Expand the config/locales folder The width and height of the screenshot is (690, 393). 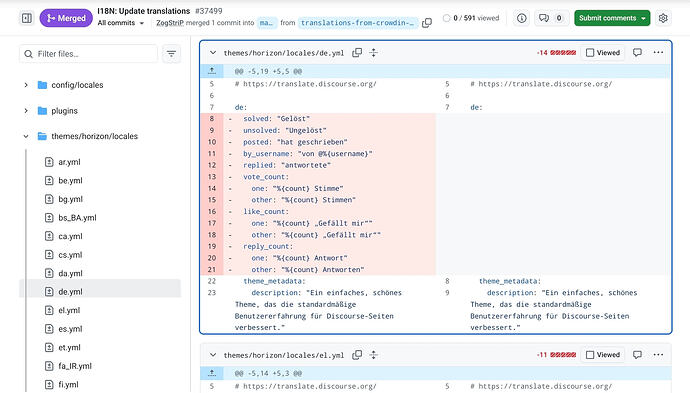(x=26, y=85)
